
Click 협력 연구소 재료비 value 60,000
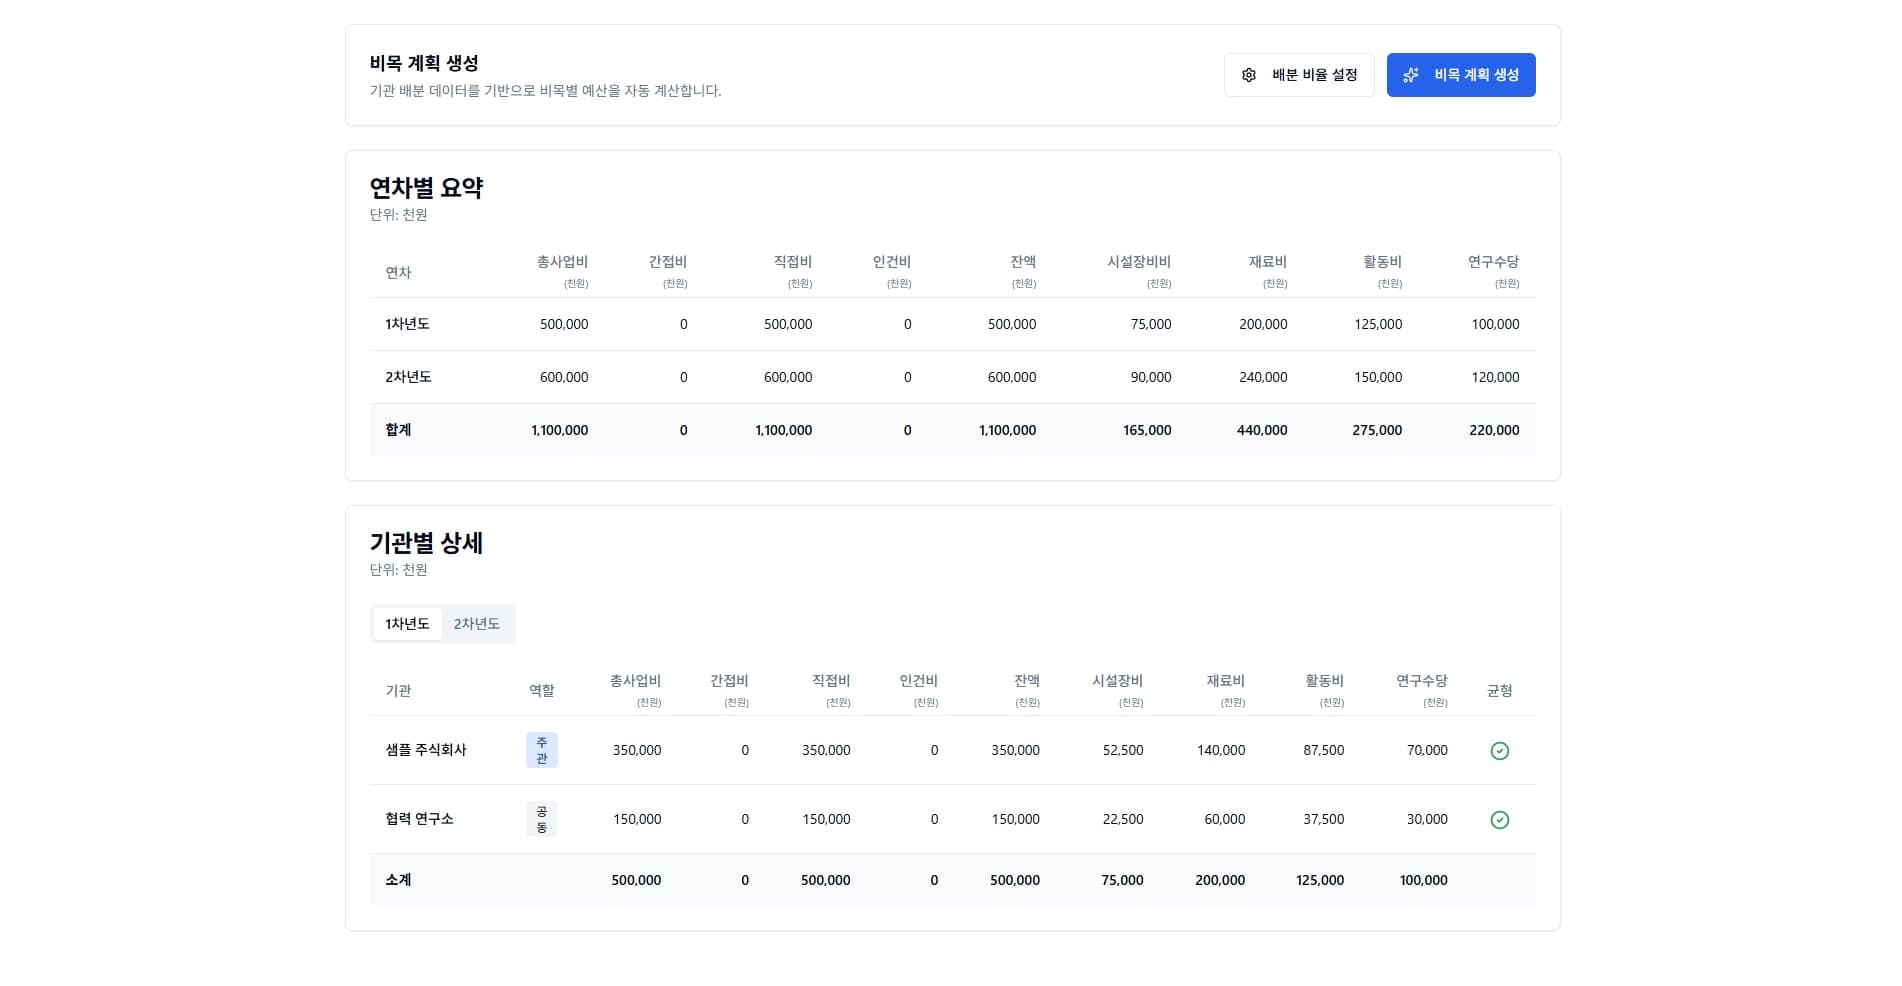coord(1225,819)
